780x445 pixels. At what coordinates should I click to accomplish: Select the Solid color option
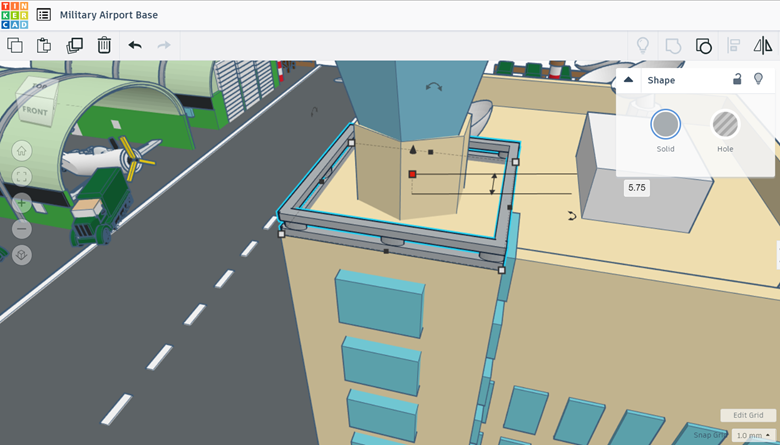[665, 124]
